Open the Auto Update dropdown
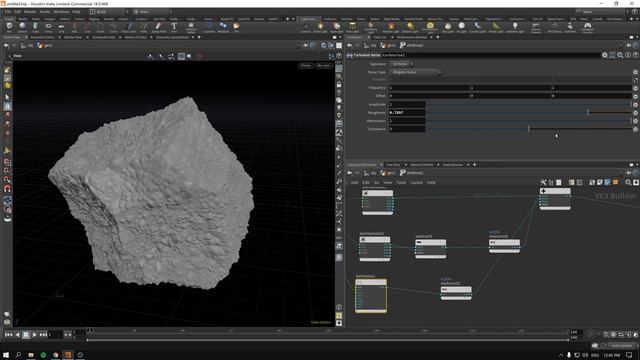 coord(621,346)
